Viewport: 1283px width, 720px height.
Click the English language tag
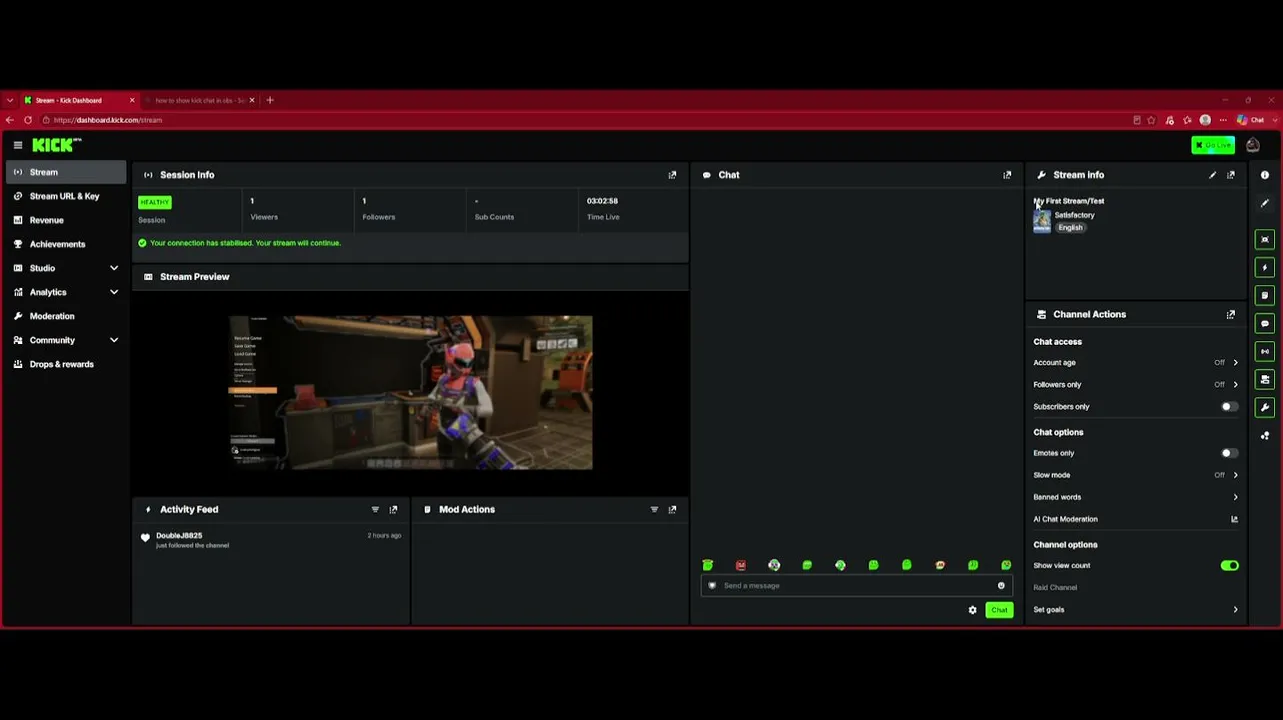[x=1070, y=228]
